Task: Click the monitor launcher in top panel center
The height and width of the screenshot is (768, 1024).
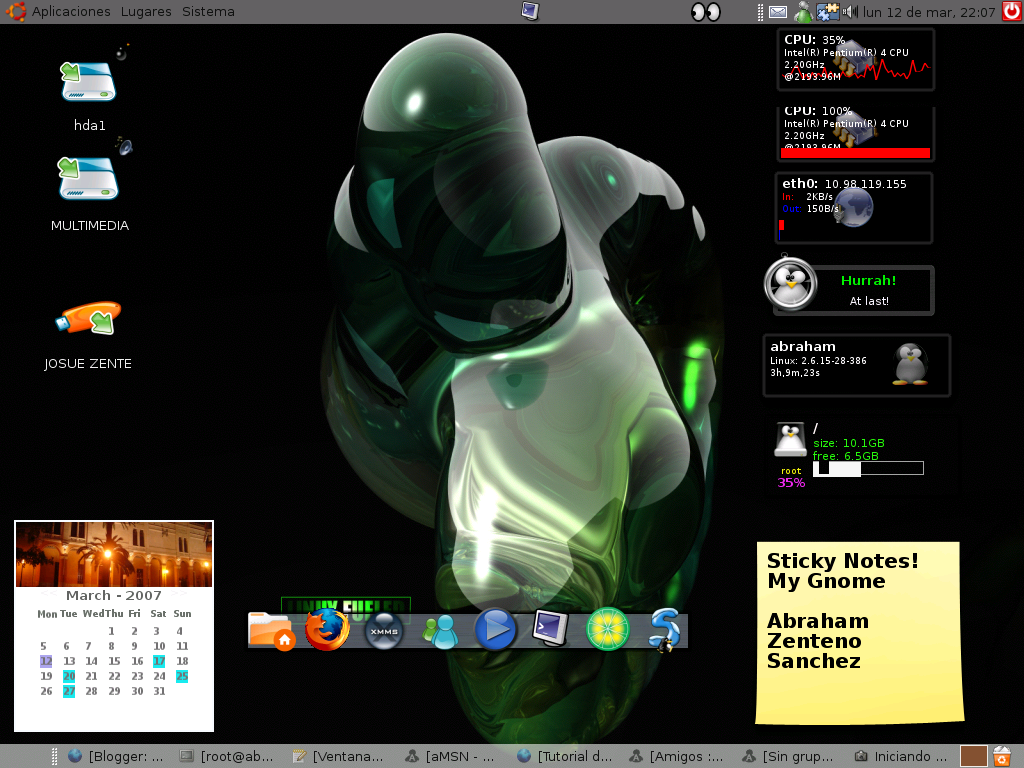Action: pyautogui.click(x=530, y=11)
